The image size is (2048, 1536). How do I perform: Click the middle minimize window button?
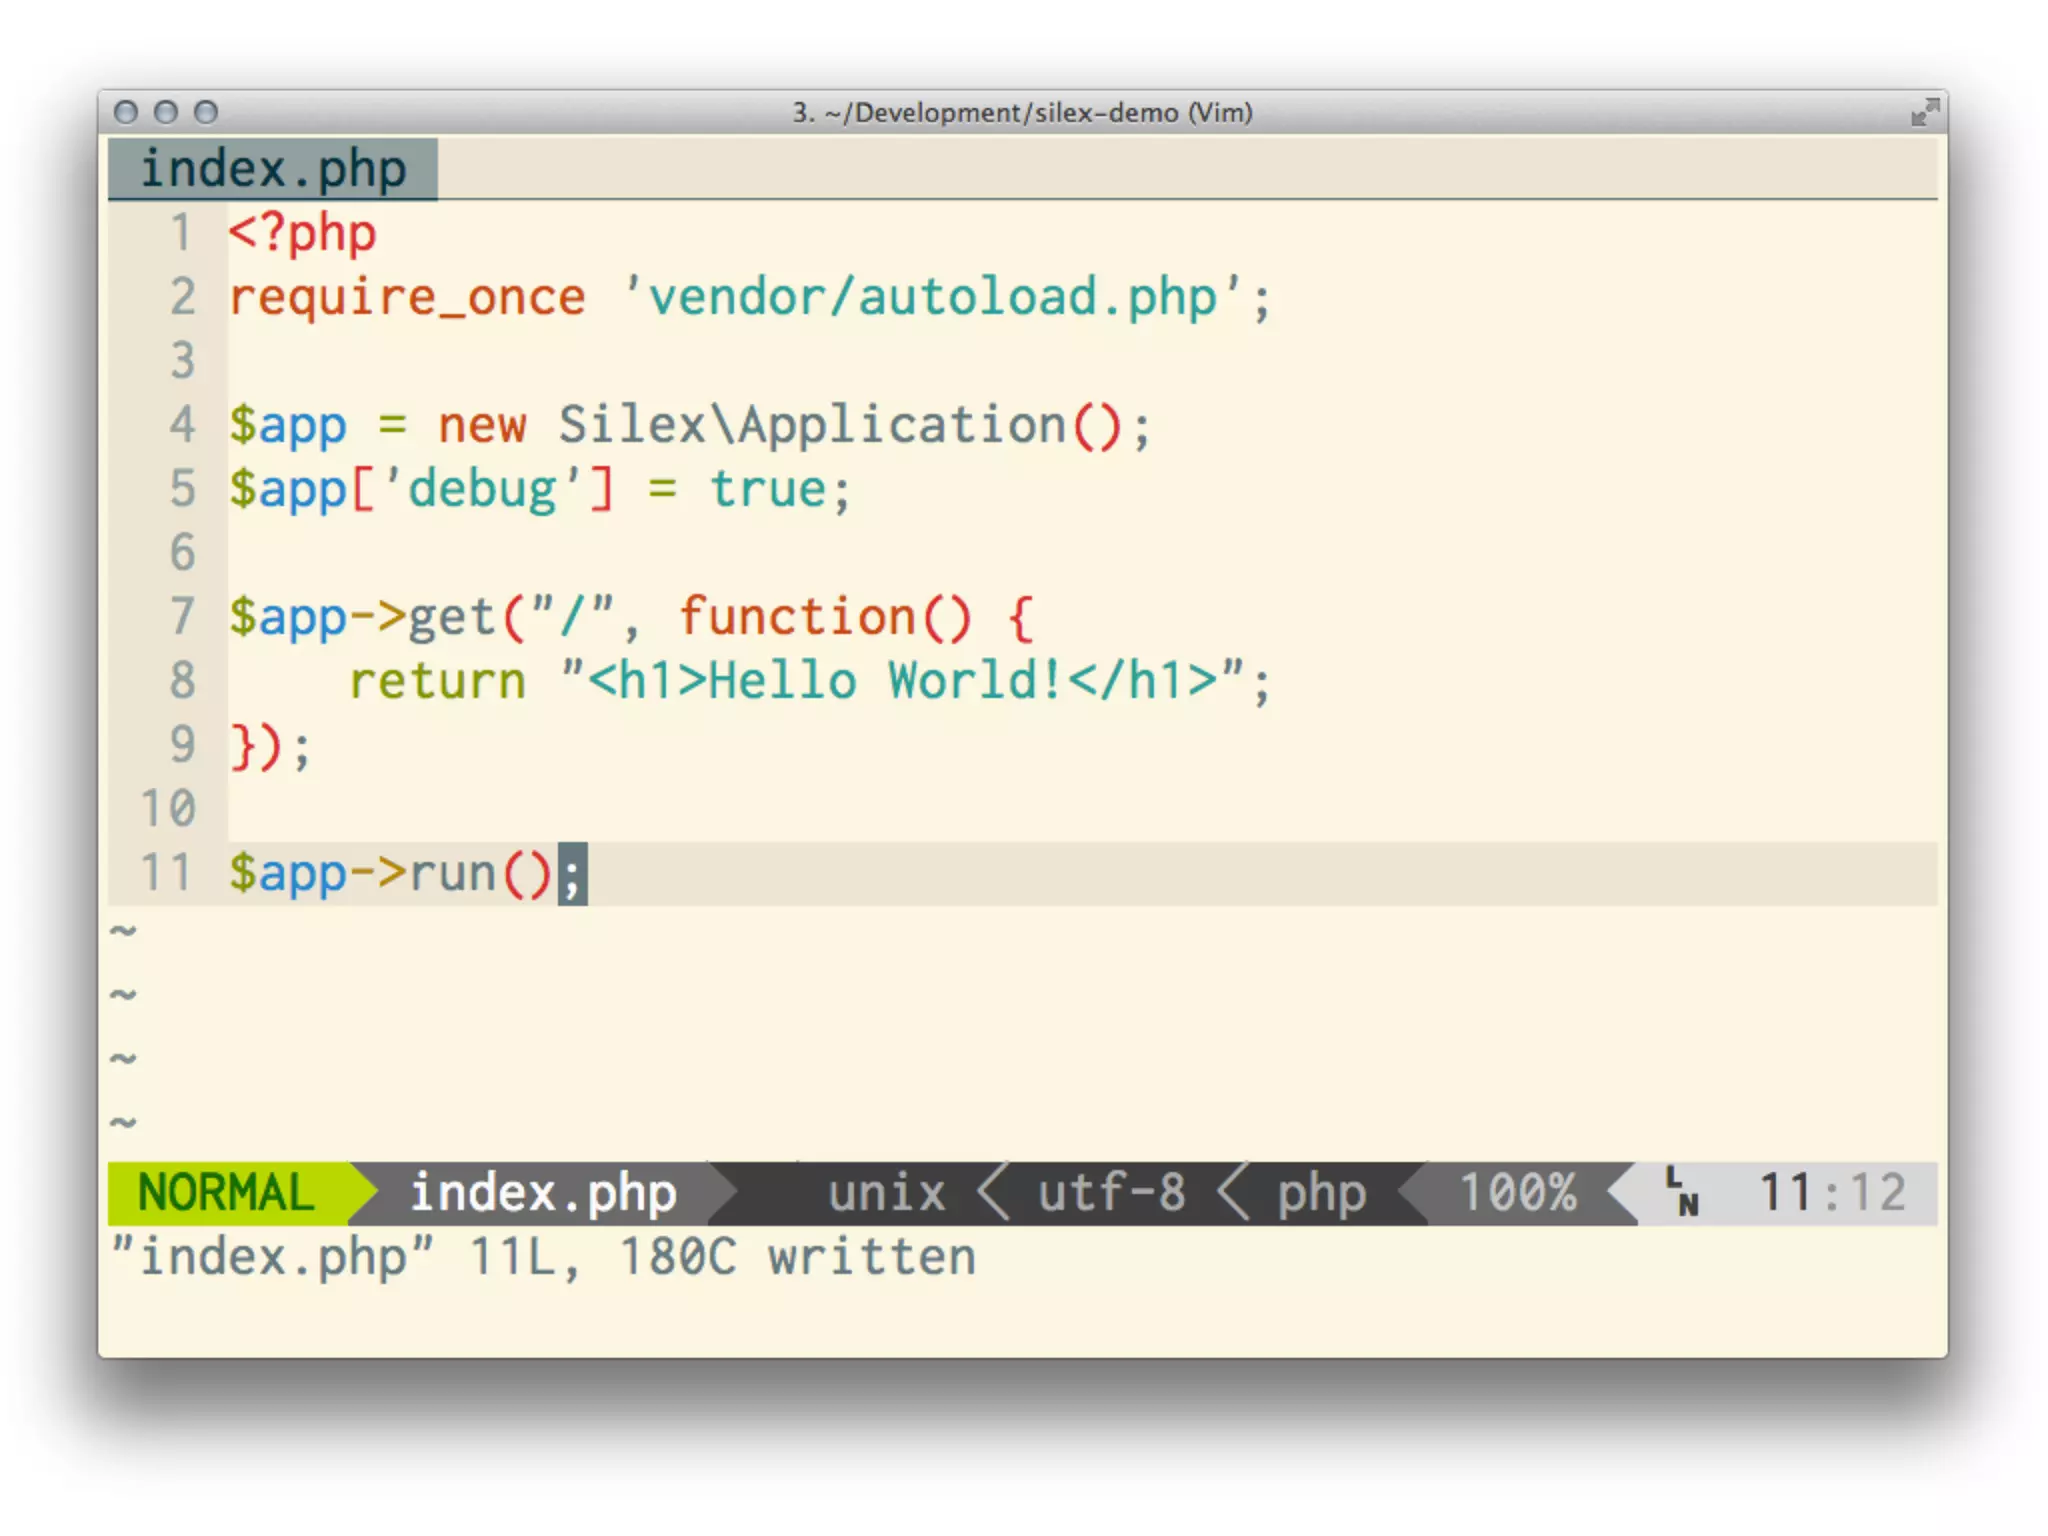(x=166, y=112)
